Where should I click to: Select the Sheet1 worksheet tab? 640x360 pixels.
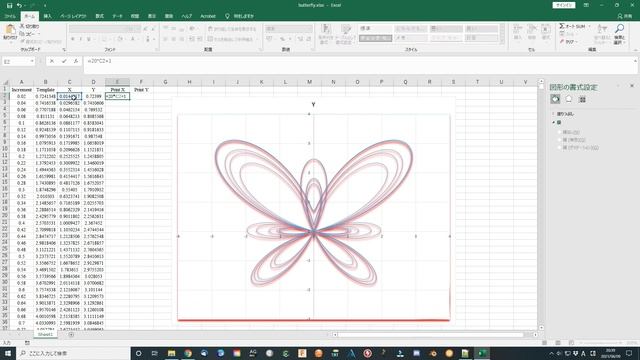click(45, 335)
